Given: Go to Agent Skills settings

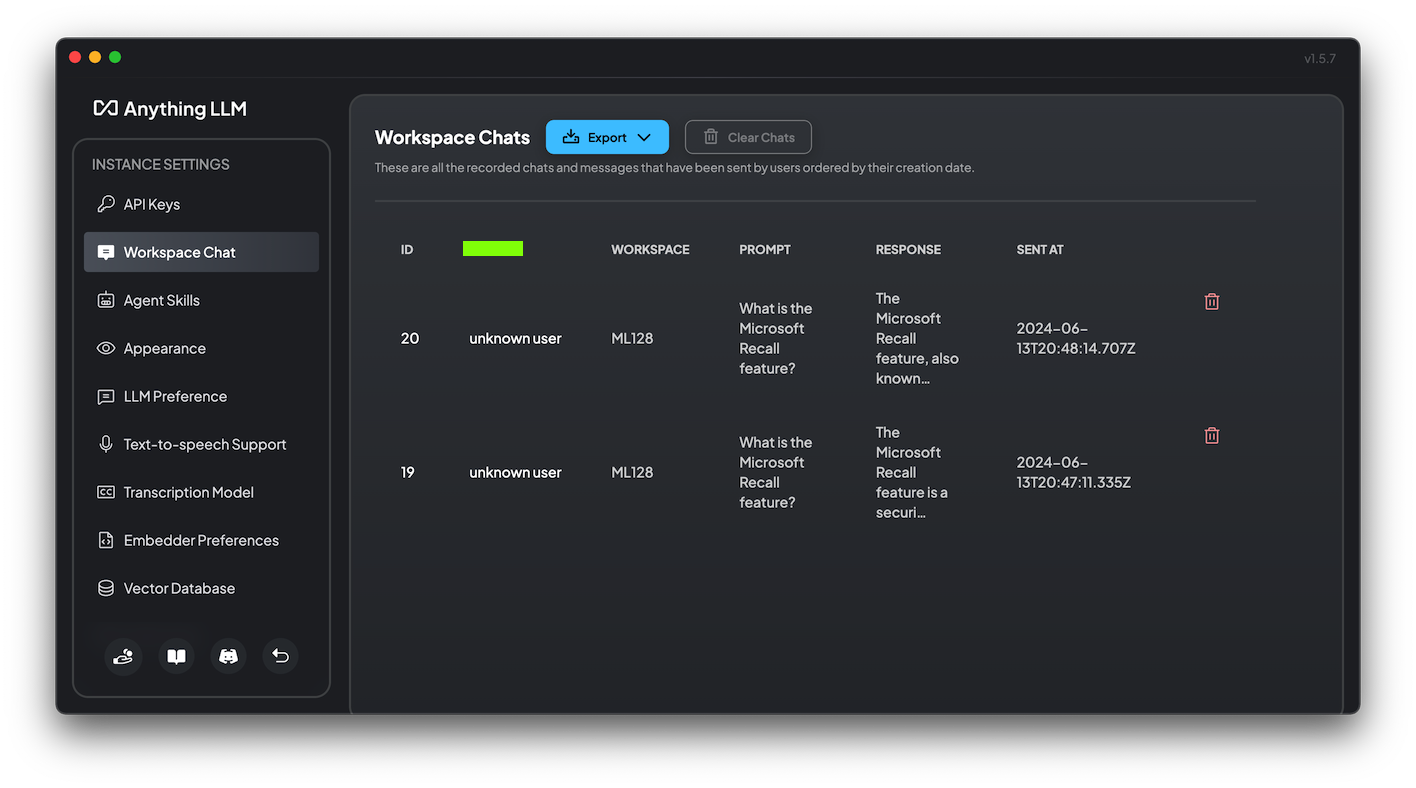Looking at the screenshot, I should [162, 300].
